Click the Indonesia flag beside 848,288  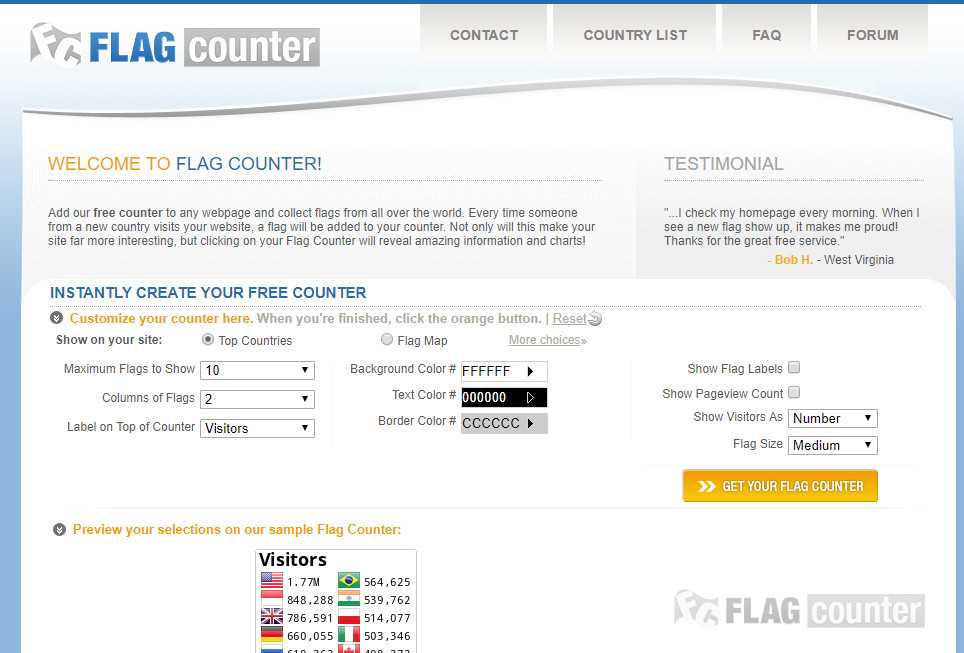pos(272,599)
